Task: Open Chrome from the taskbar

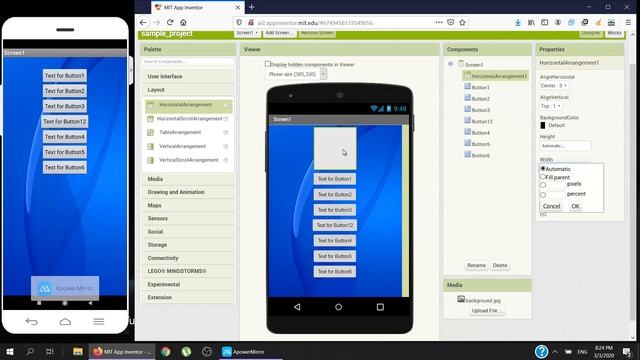Action: (x=165, y=351)
